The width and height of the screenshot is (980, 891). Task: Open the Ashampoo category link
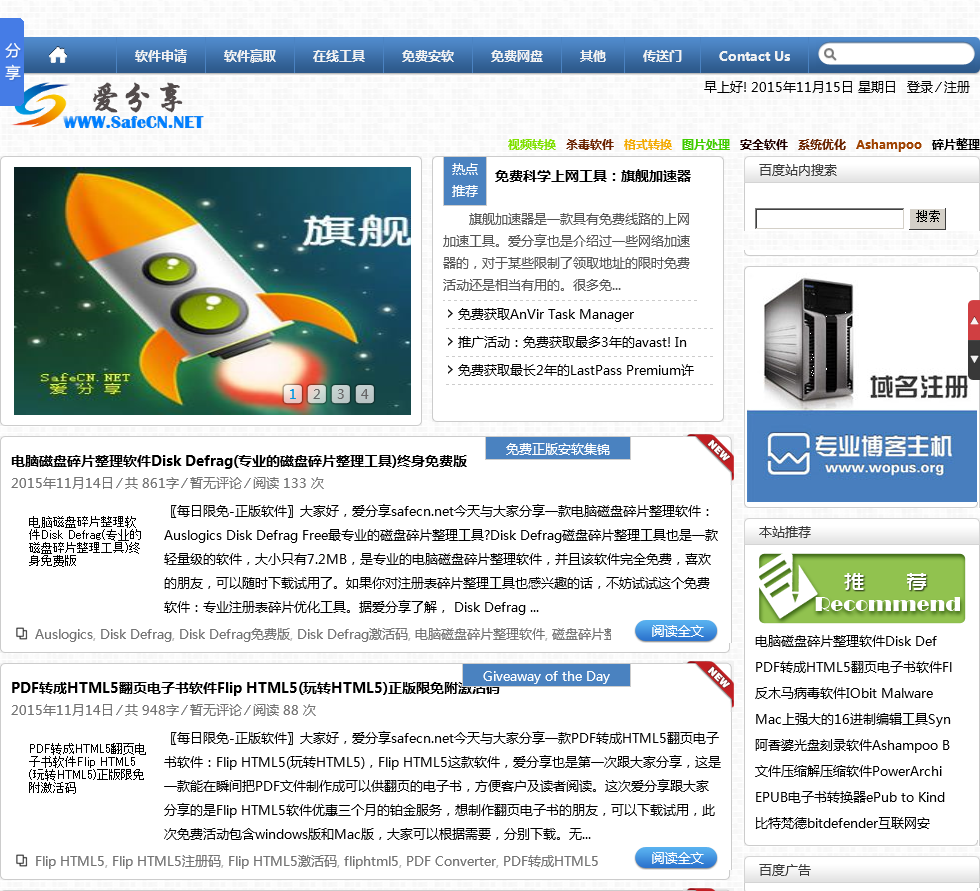pos(888,144)
